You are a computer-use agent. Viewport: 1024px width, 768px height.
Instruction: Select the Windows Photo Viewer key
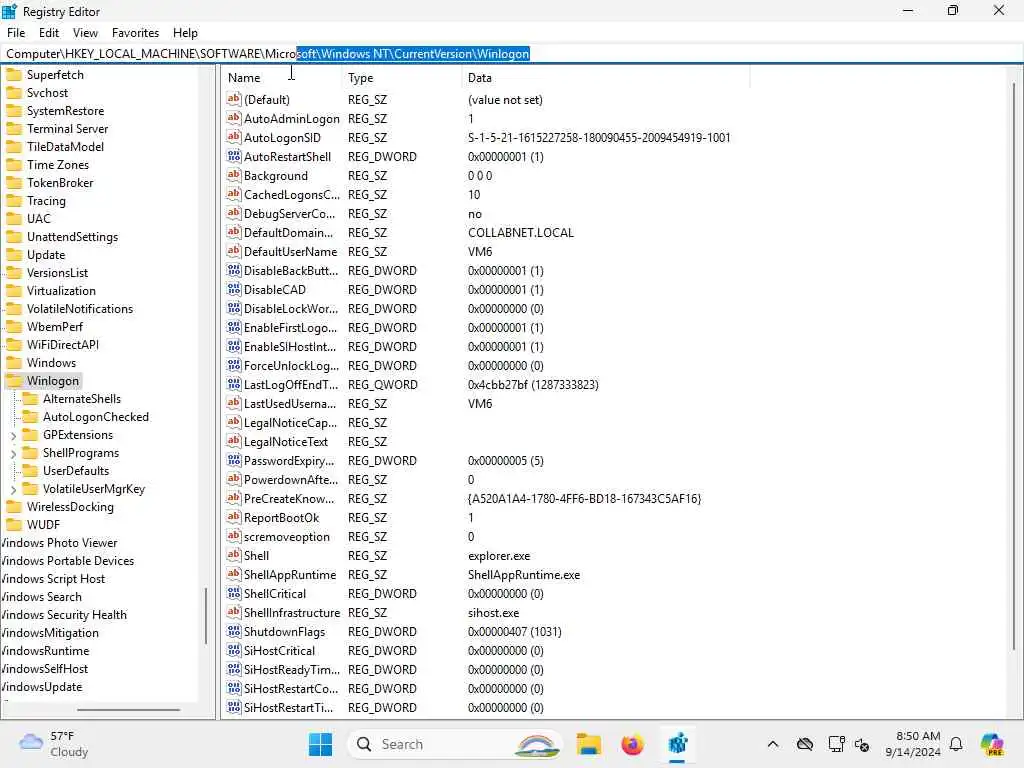pyautogui.click(x=59, y=543)
